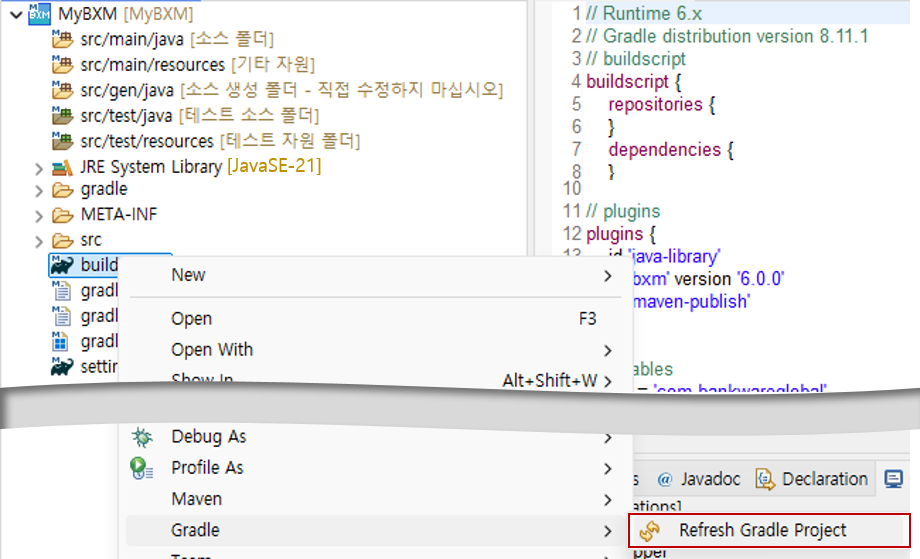
Task: Click the Maven submenu arrow
Action: pyautogui.click(x=608, y=500)
